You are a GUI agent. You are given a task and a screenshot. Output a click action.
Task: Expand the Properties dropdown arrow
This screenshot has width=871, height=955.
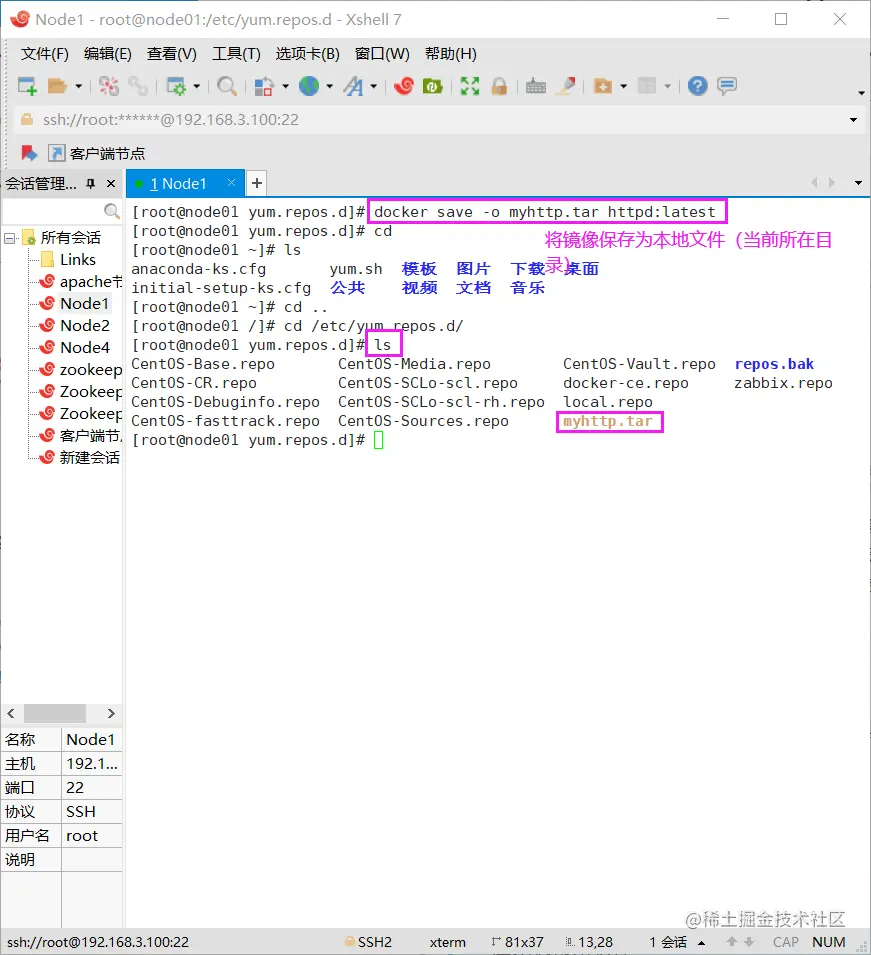pyautogui.click(x=197, y=86)
